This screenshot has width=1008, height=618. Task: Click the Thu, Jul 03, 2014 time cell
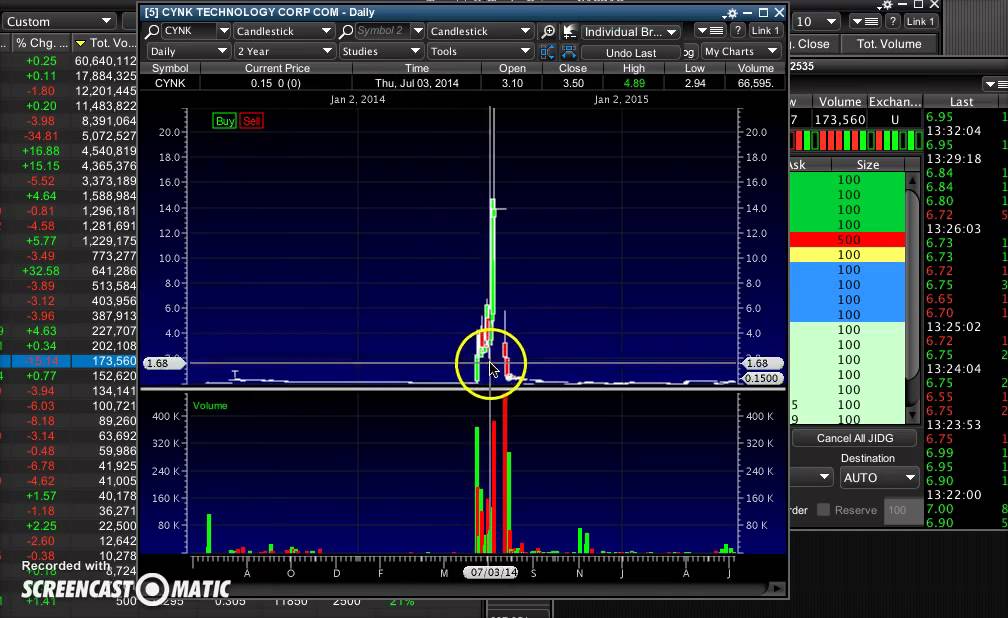tap(417, 83)
